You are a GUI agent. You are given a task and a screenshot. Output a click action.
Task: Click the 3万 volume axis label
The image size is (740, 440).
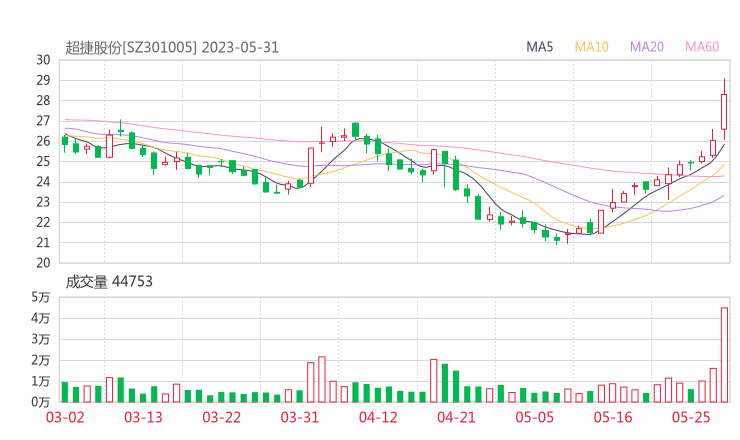coord(41,339)
